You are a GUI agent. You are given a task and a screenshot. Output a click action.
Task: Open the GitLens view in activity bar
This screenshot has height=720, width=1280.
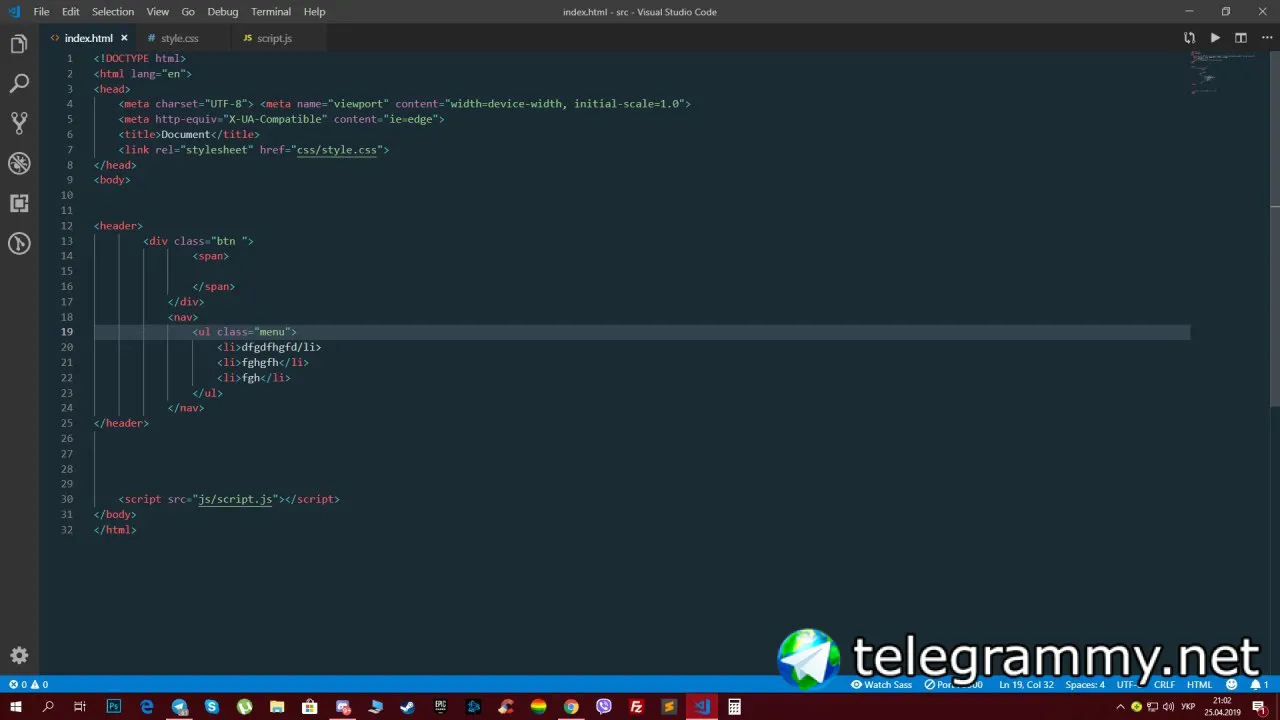coord(19,243)
